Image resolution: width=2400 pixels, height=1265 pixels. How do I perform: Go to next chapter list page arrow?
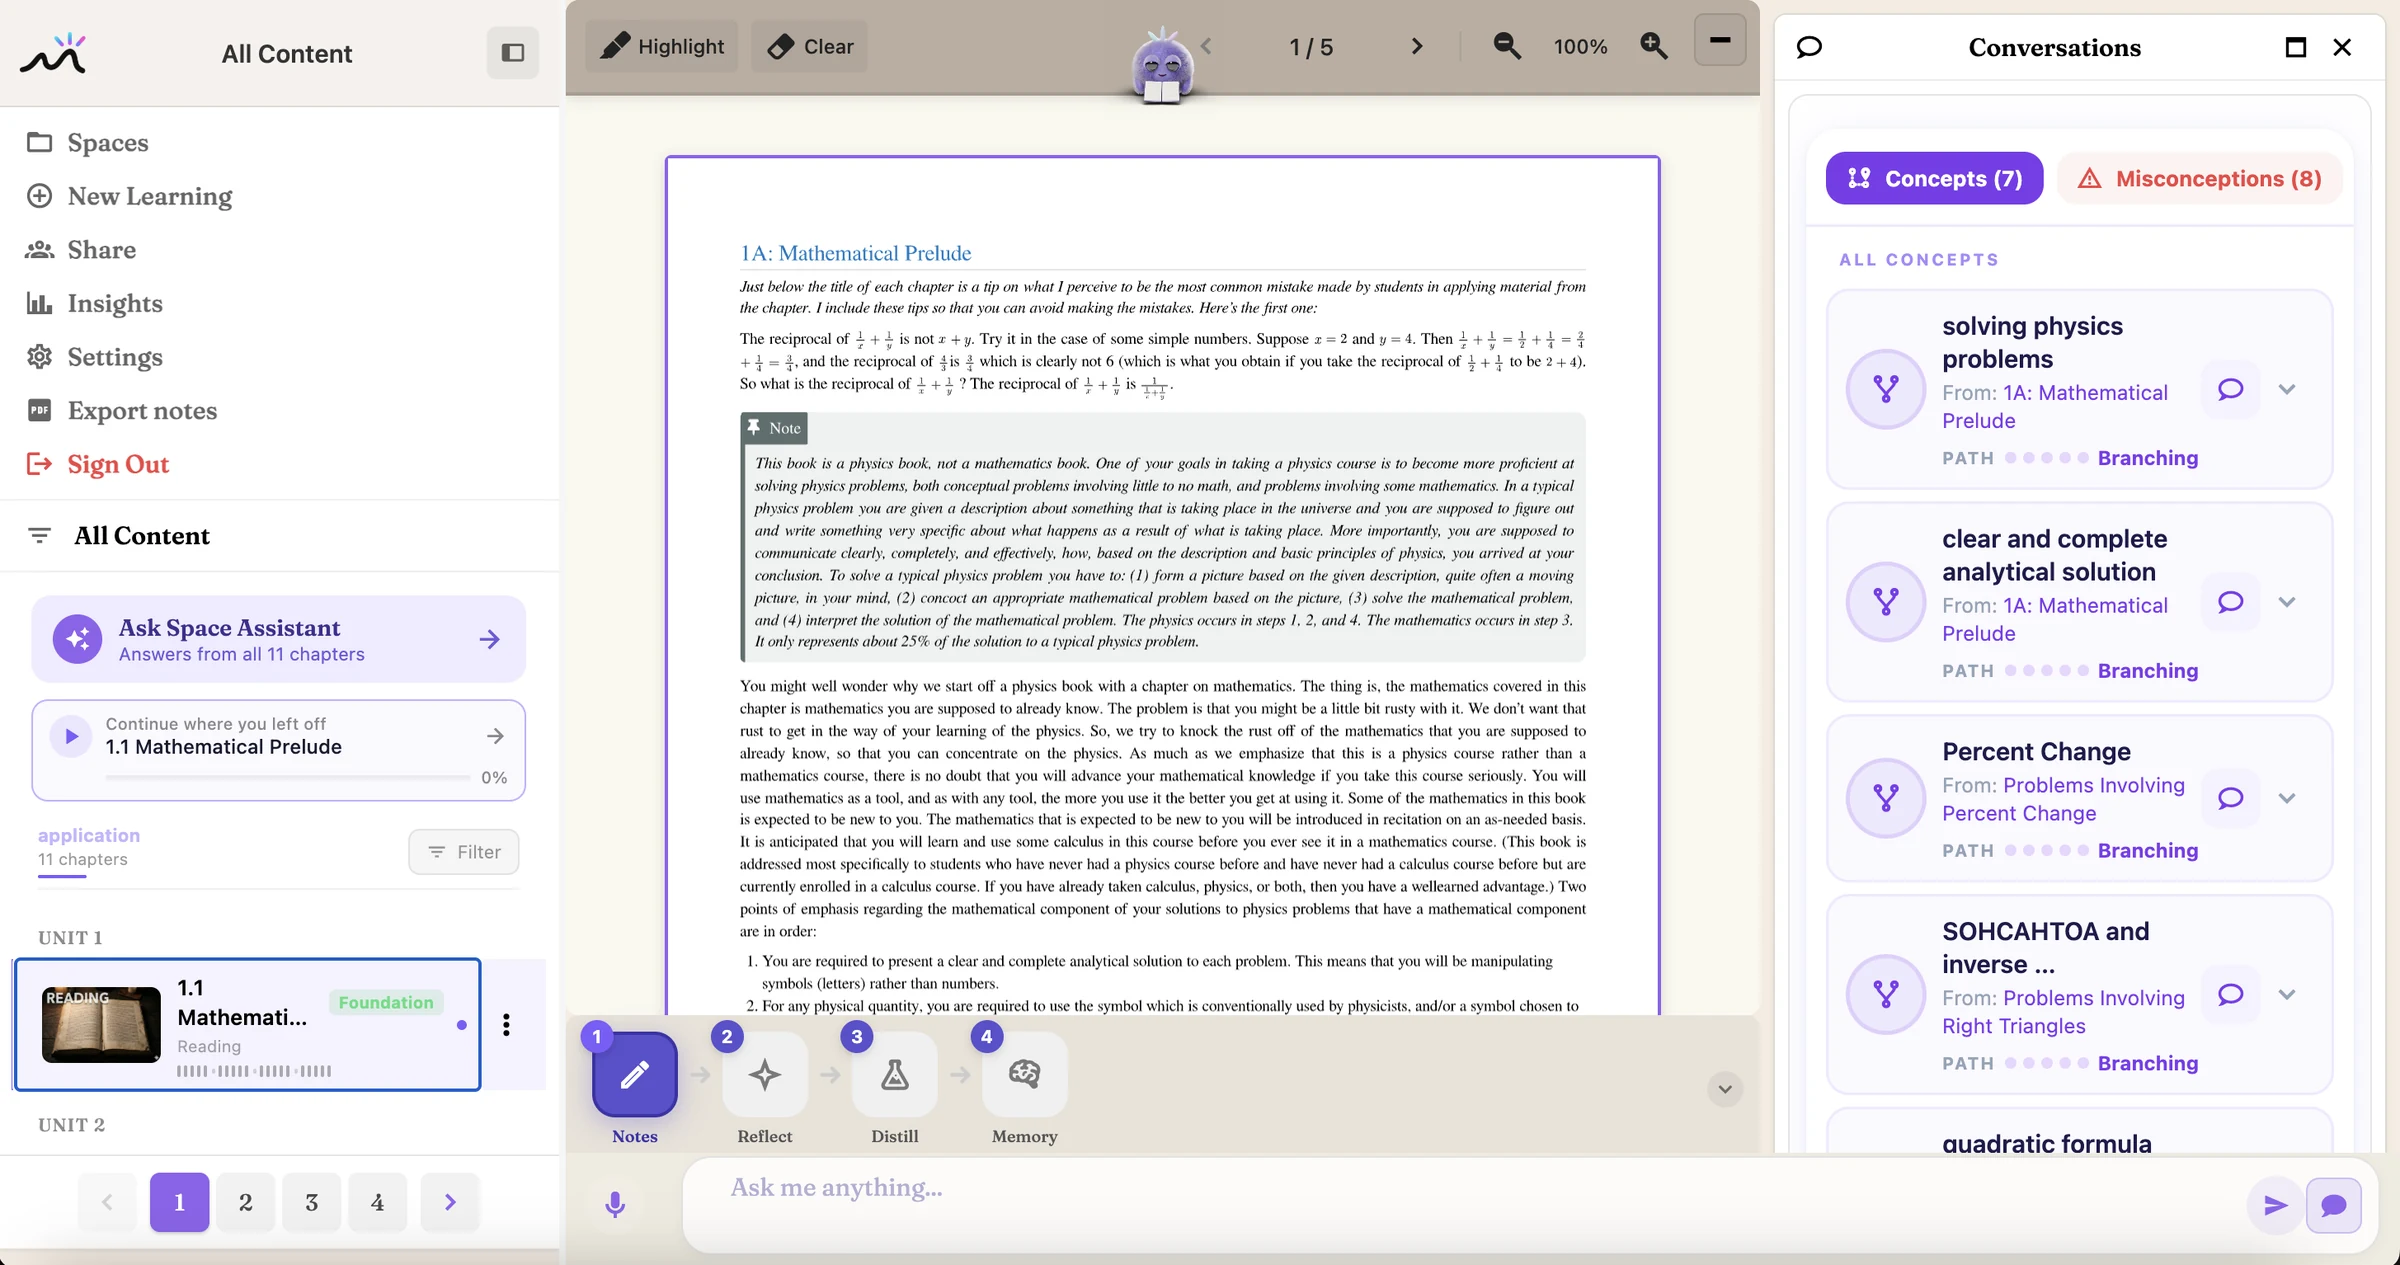pyautogui.click(x=450, y=1202)
